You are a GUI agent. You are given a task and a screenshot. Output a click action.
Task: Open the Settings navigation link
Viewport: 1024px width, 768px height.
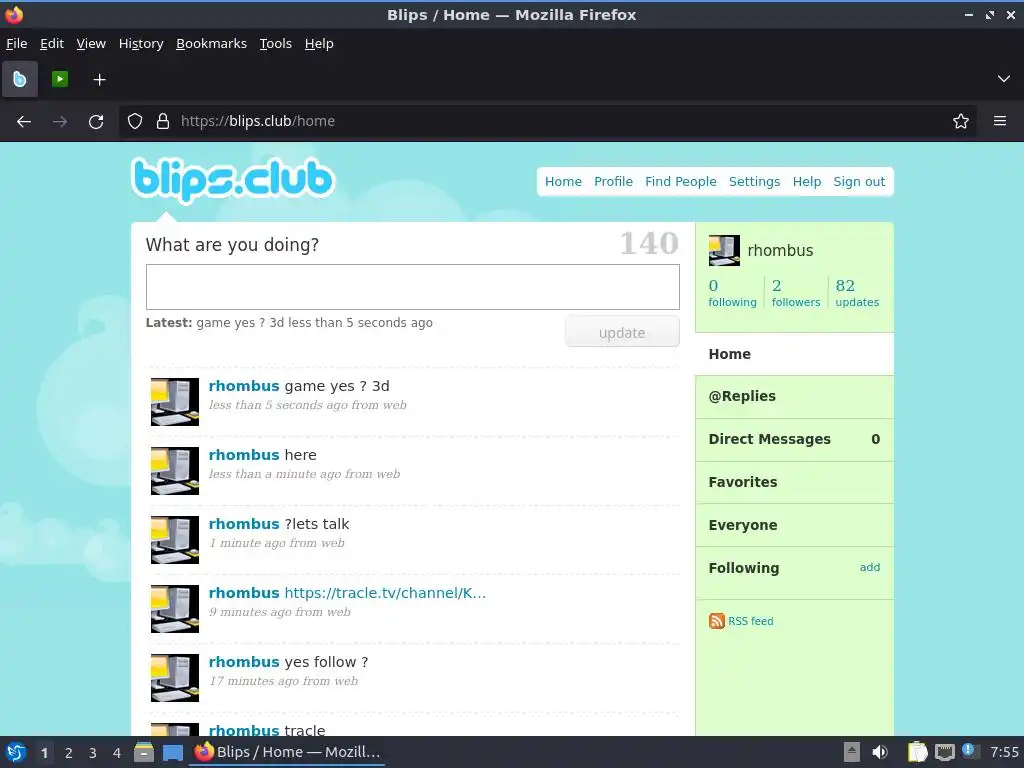click(x=754, y=182)
